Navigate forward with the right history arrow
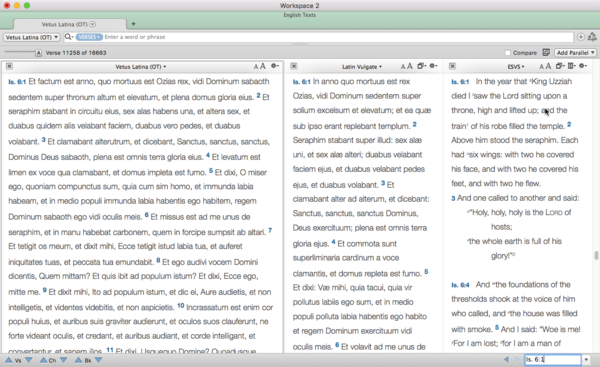Viewport: 600px width, 367px height. point(517,360)
